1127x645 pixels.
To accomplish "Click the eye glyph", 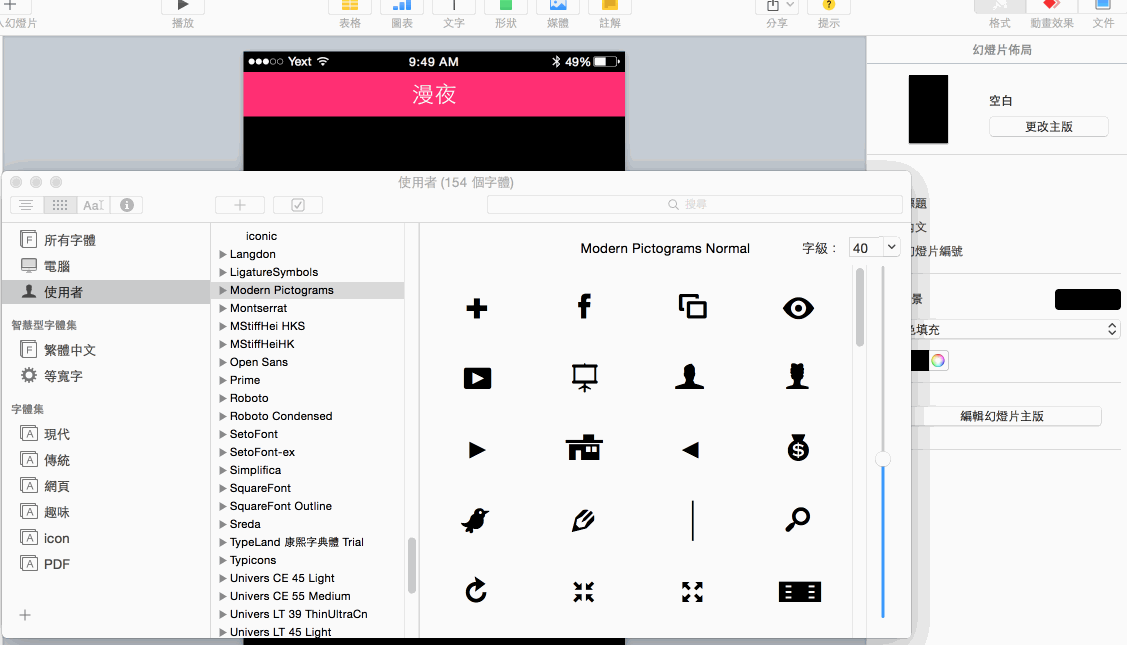I will click(x=798, y=308).
